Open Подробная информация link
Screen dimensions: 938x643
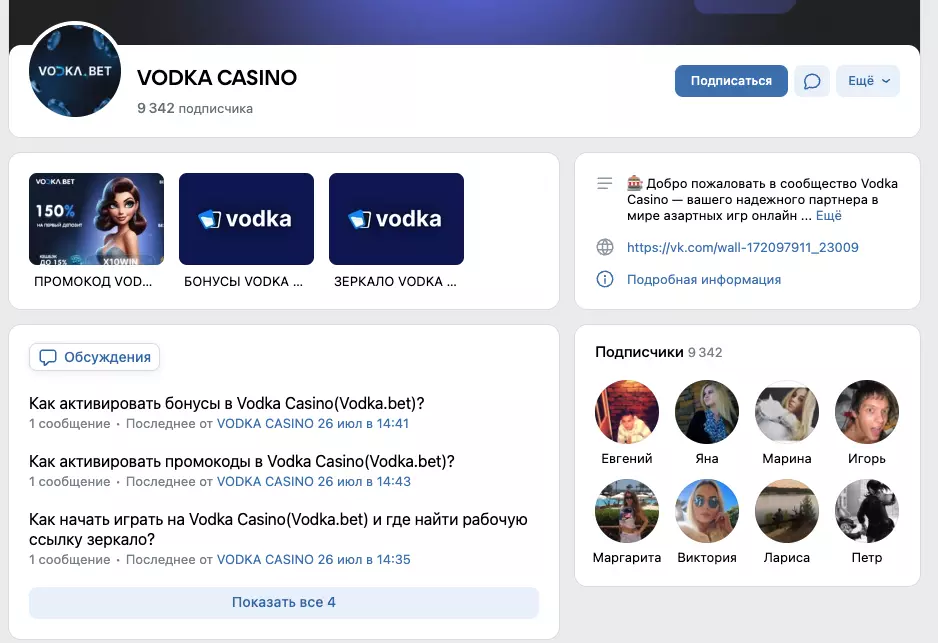click(x=703, y=279)
